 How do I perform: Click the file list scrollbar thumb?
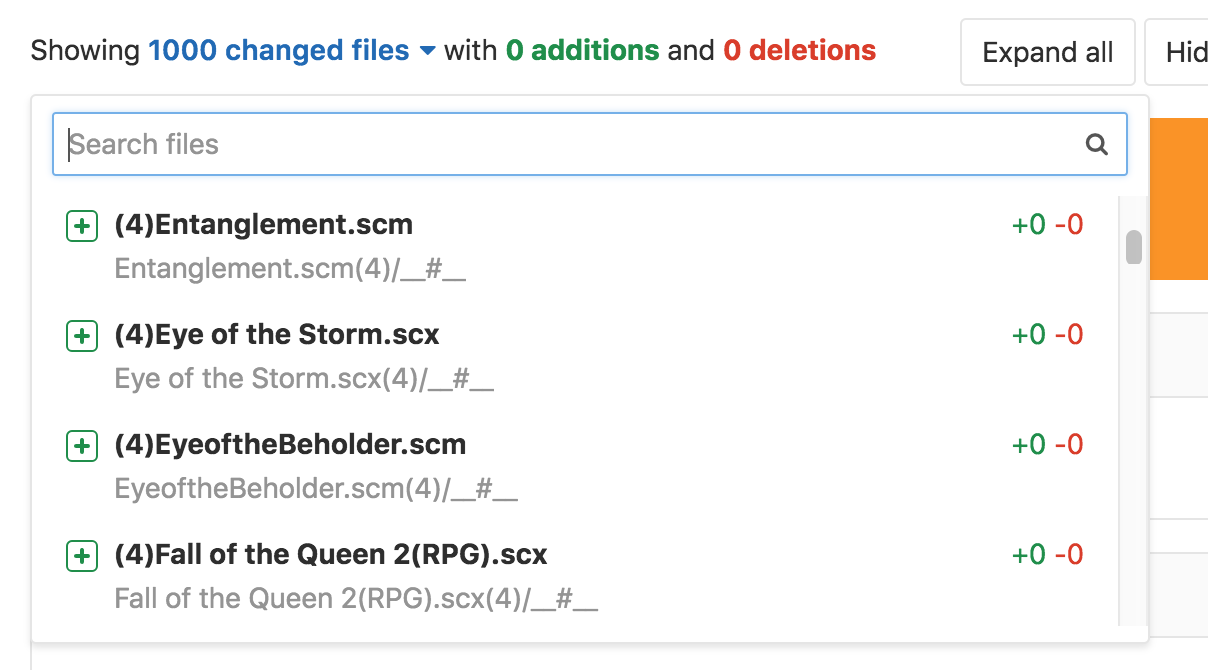tap(1133, 247)
